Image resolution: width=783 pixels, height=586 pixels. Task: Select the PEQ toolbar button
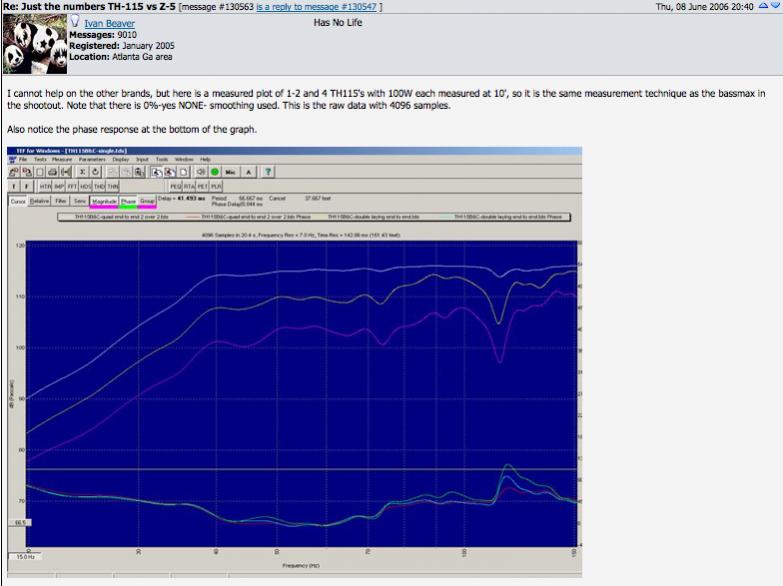pyautogui.click(x=175, y=186)
